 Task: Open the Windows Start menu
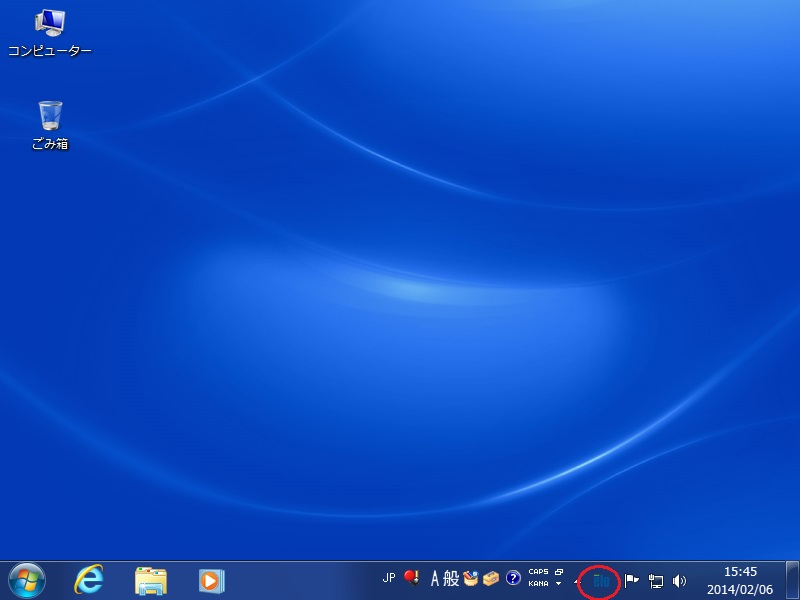pyautogui.click(x=27, y=580)
